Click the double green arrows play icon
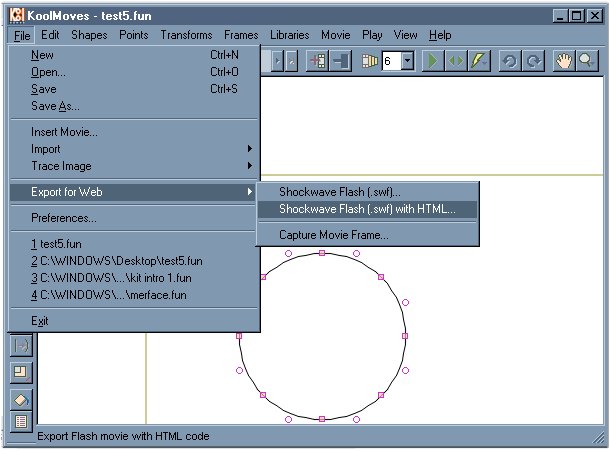610x450 pixels. (x=456, y=61)
